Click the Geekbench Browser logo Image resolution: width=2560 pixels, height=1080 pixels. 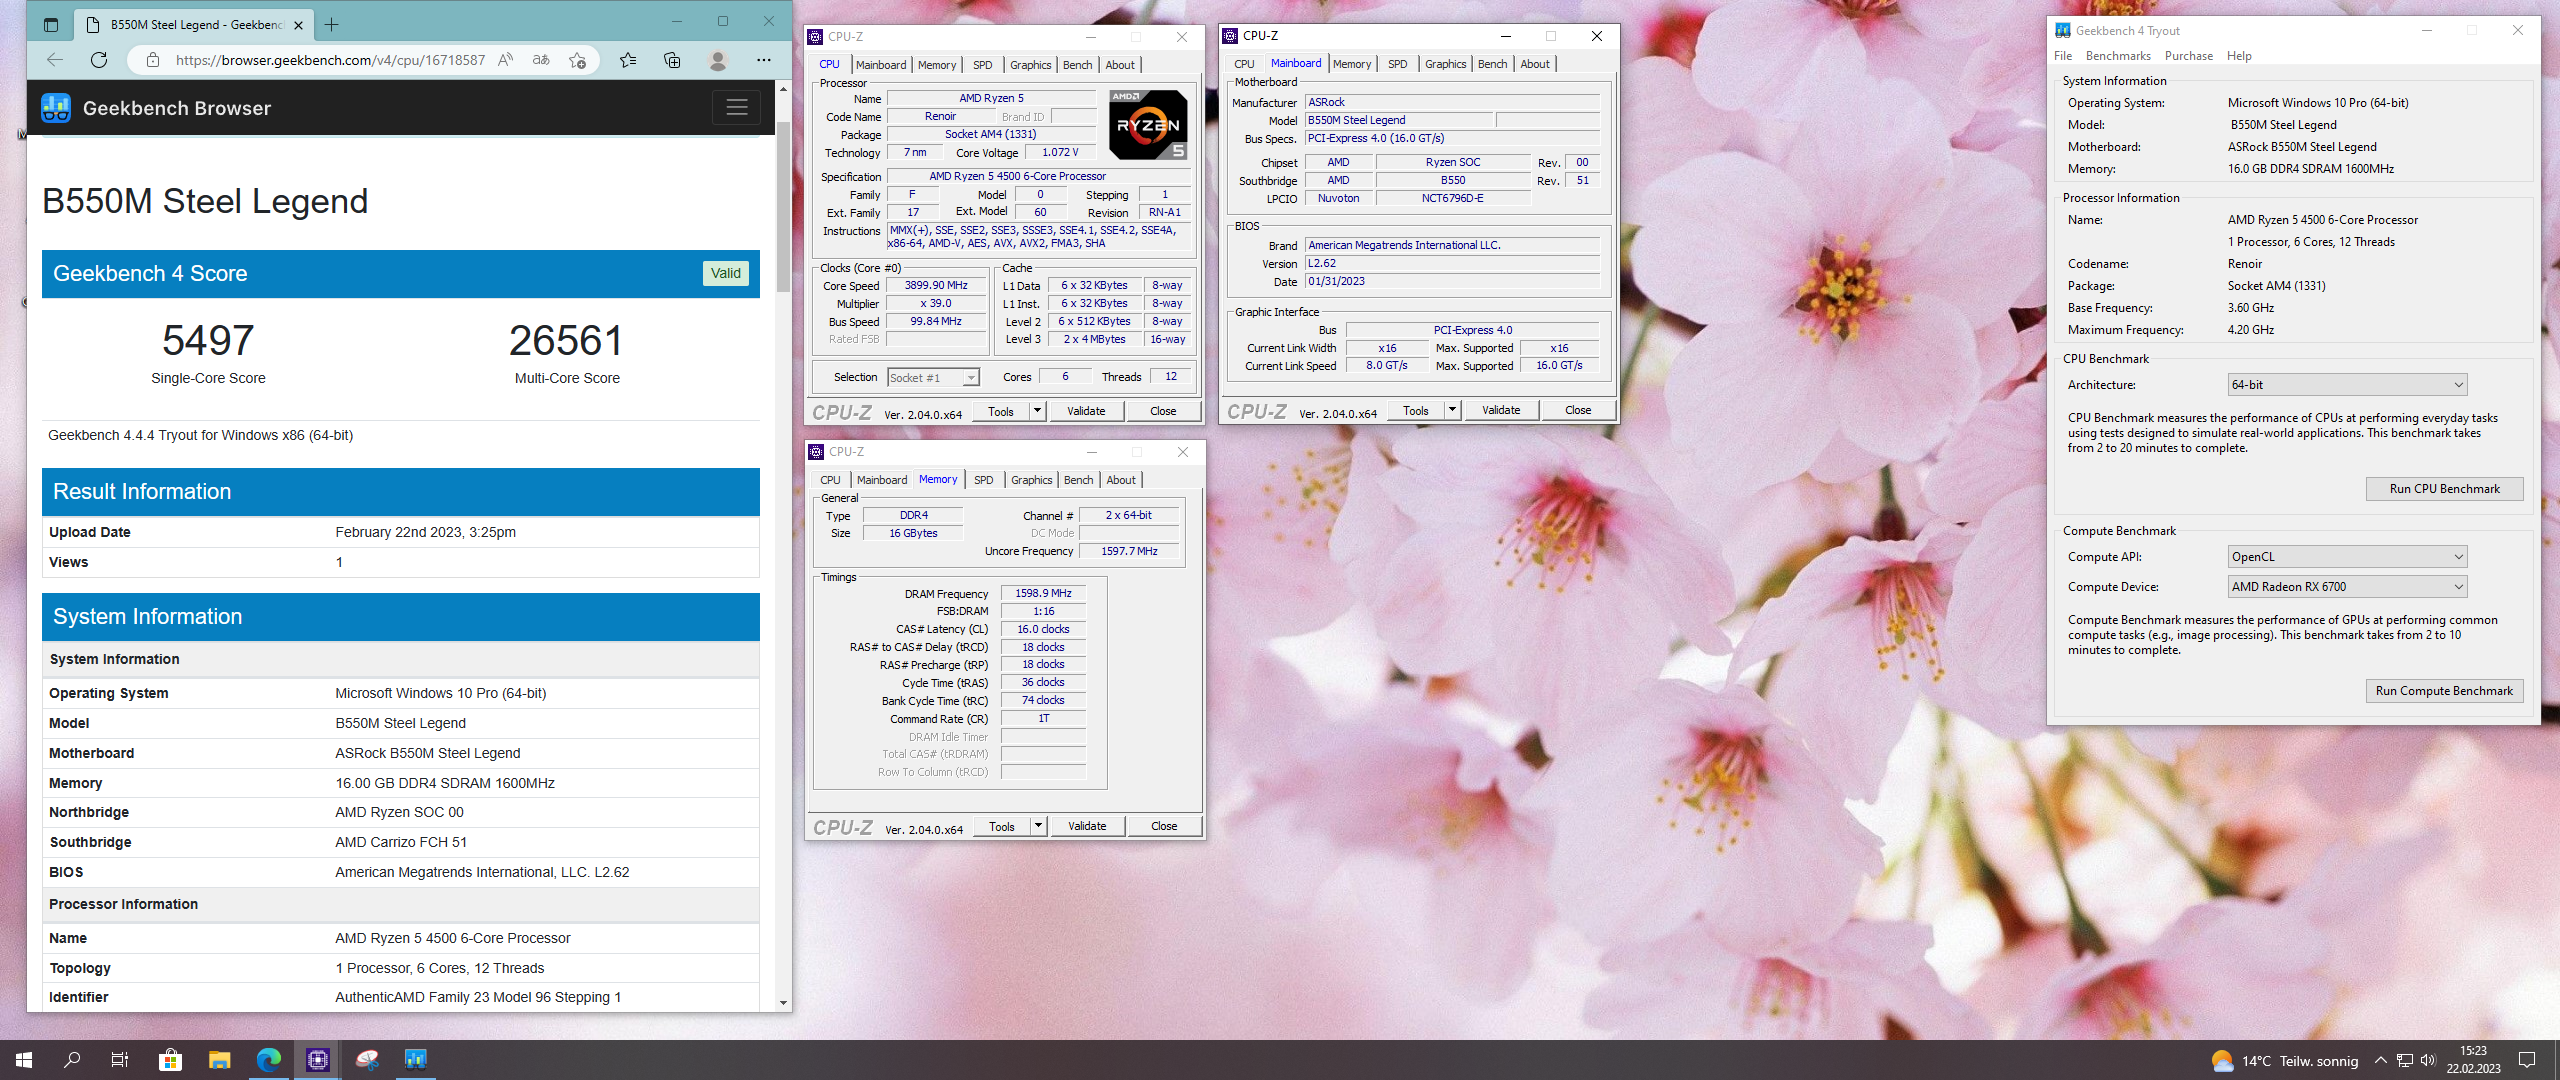tap(56, 108)
